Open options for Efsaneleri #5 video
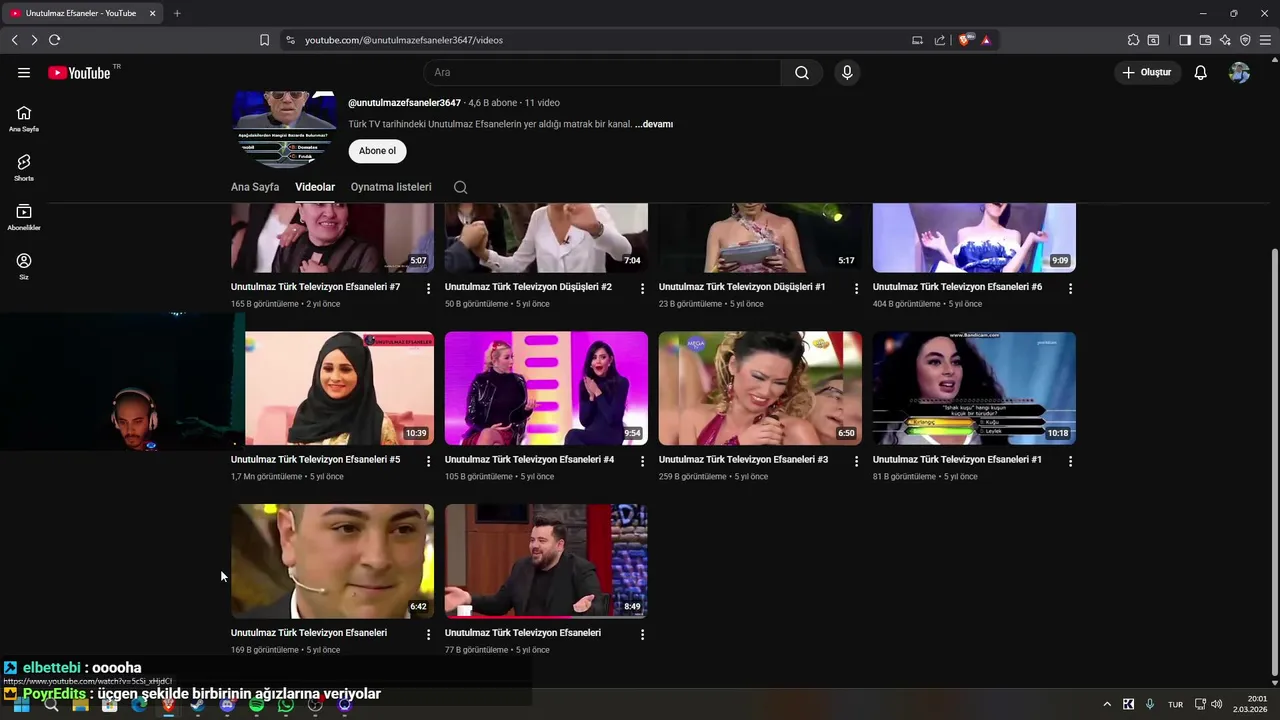The image size is (1280, 720). point(428,461)
